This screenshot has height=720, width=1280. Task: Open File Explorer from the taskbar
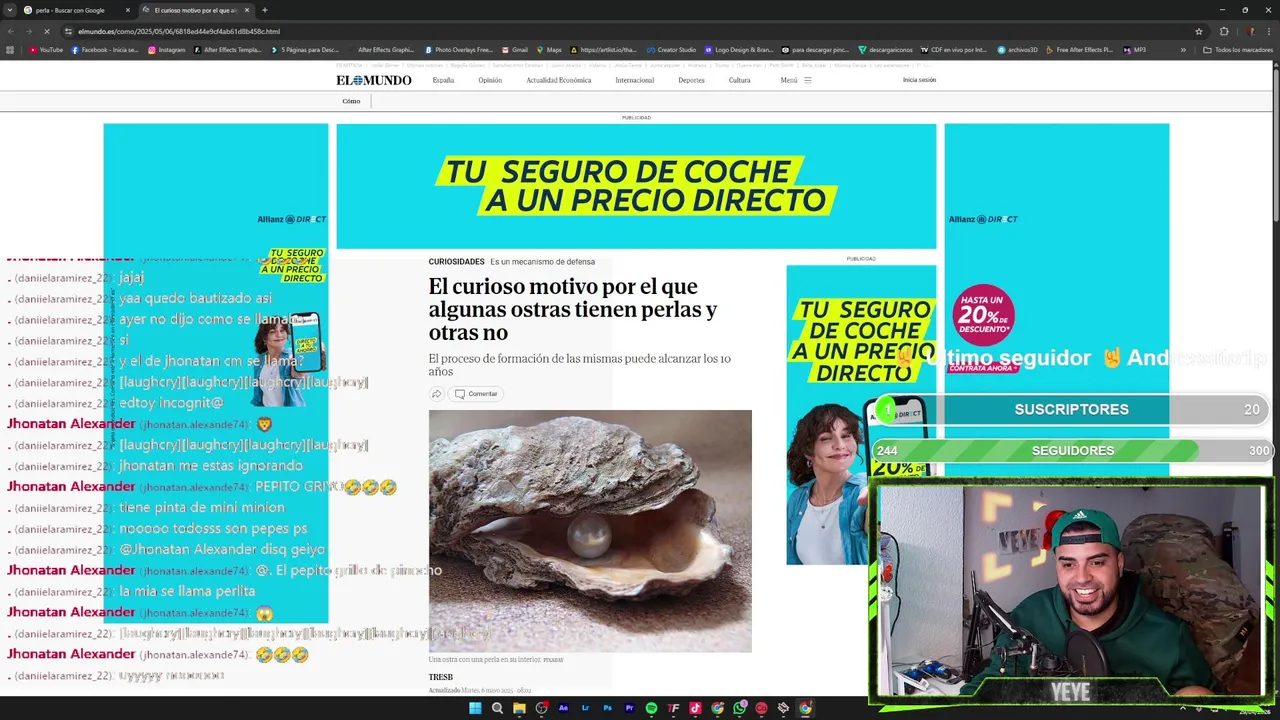[519, 708]
